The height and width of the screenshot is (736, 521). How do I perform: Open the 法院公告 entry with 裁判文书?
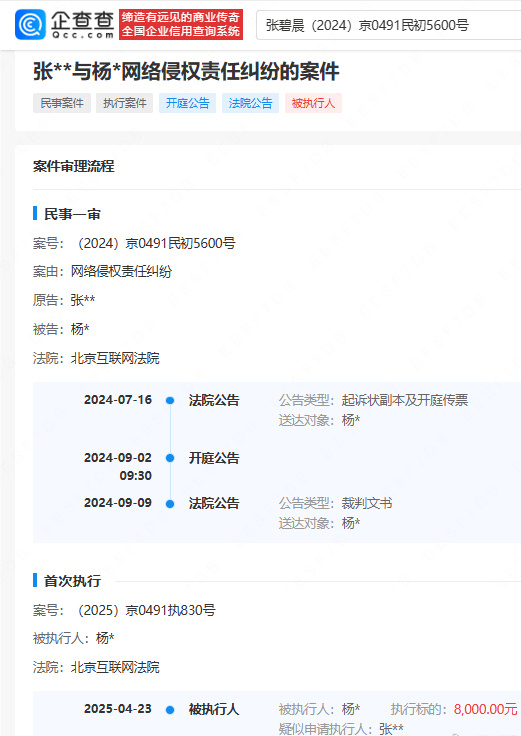coord(214,504)
